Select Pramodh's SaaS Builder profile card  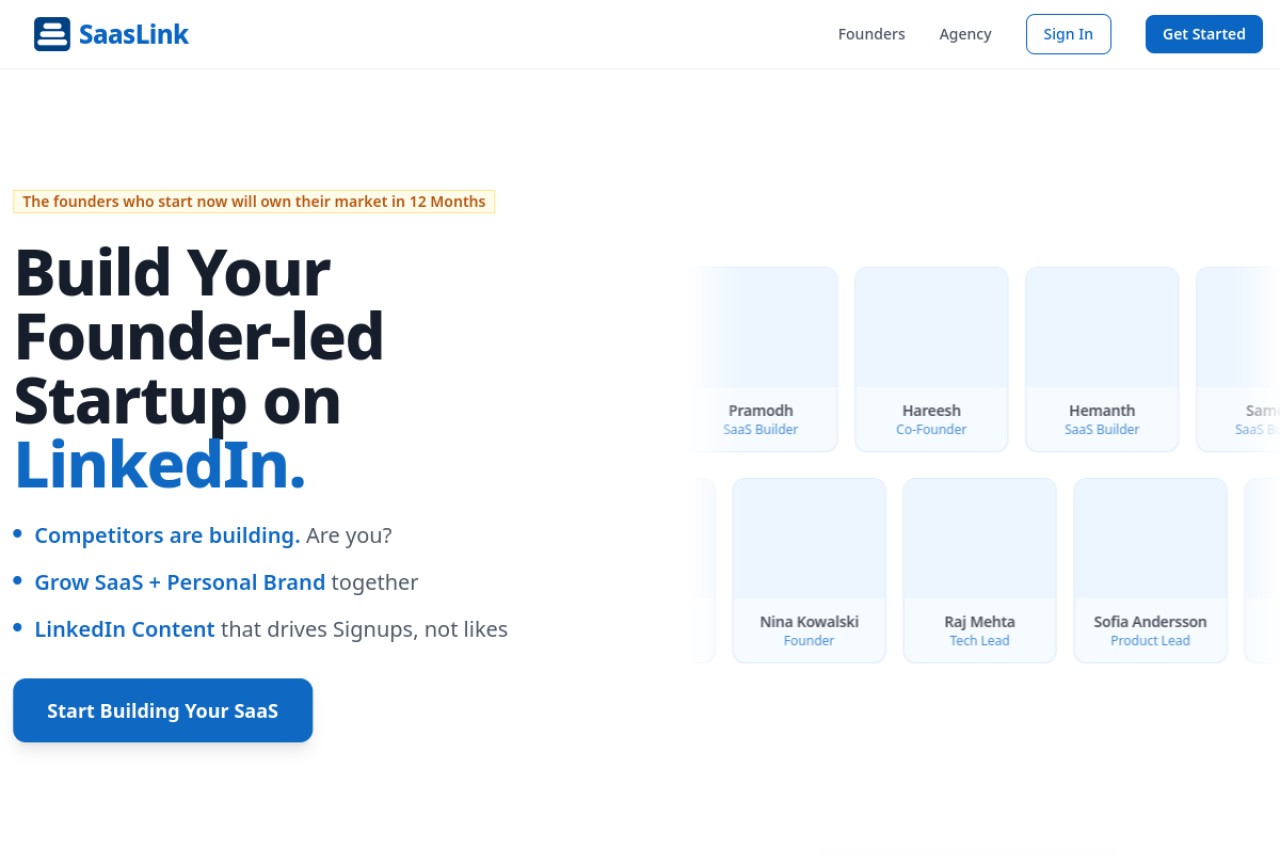[761, 359]
